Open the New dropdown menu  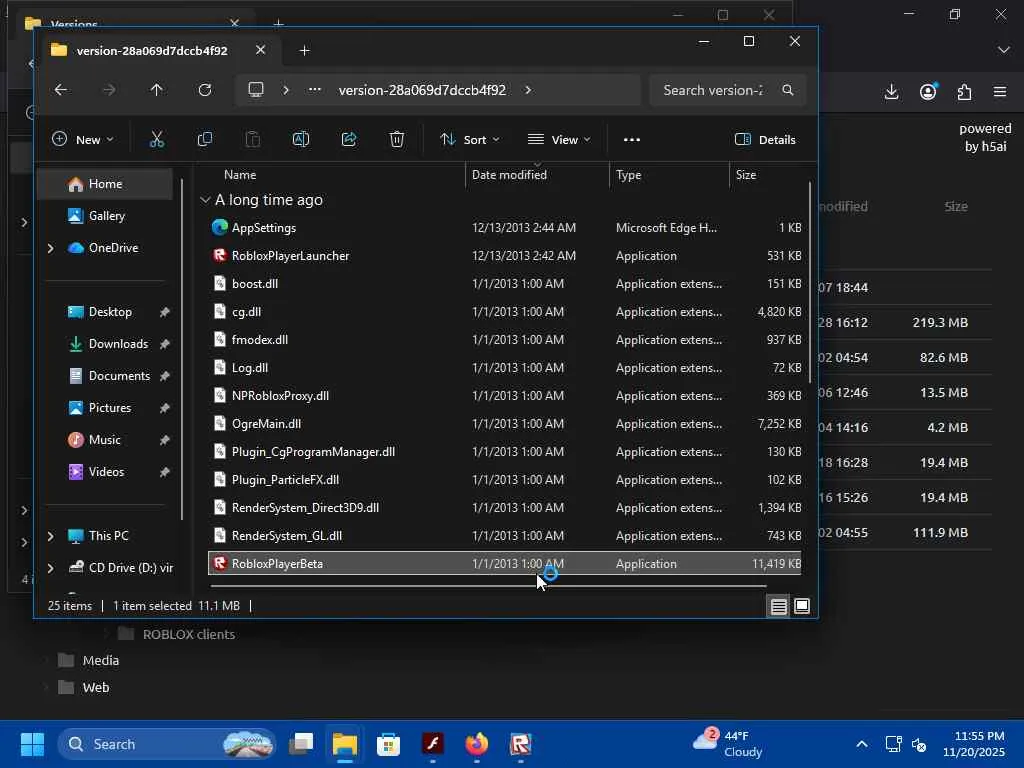82,139
